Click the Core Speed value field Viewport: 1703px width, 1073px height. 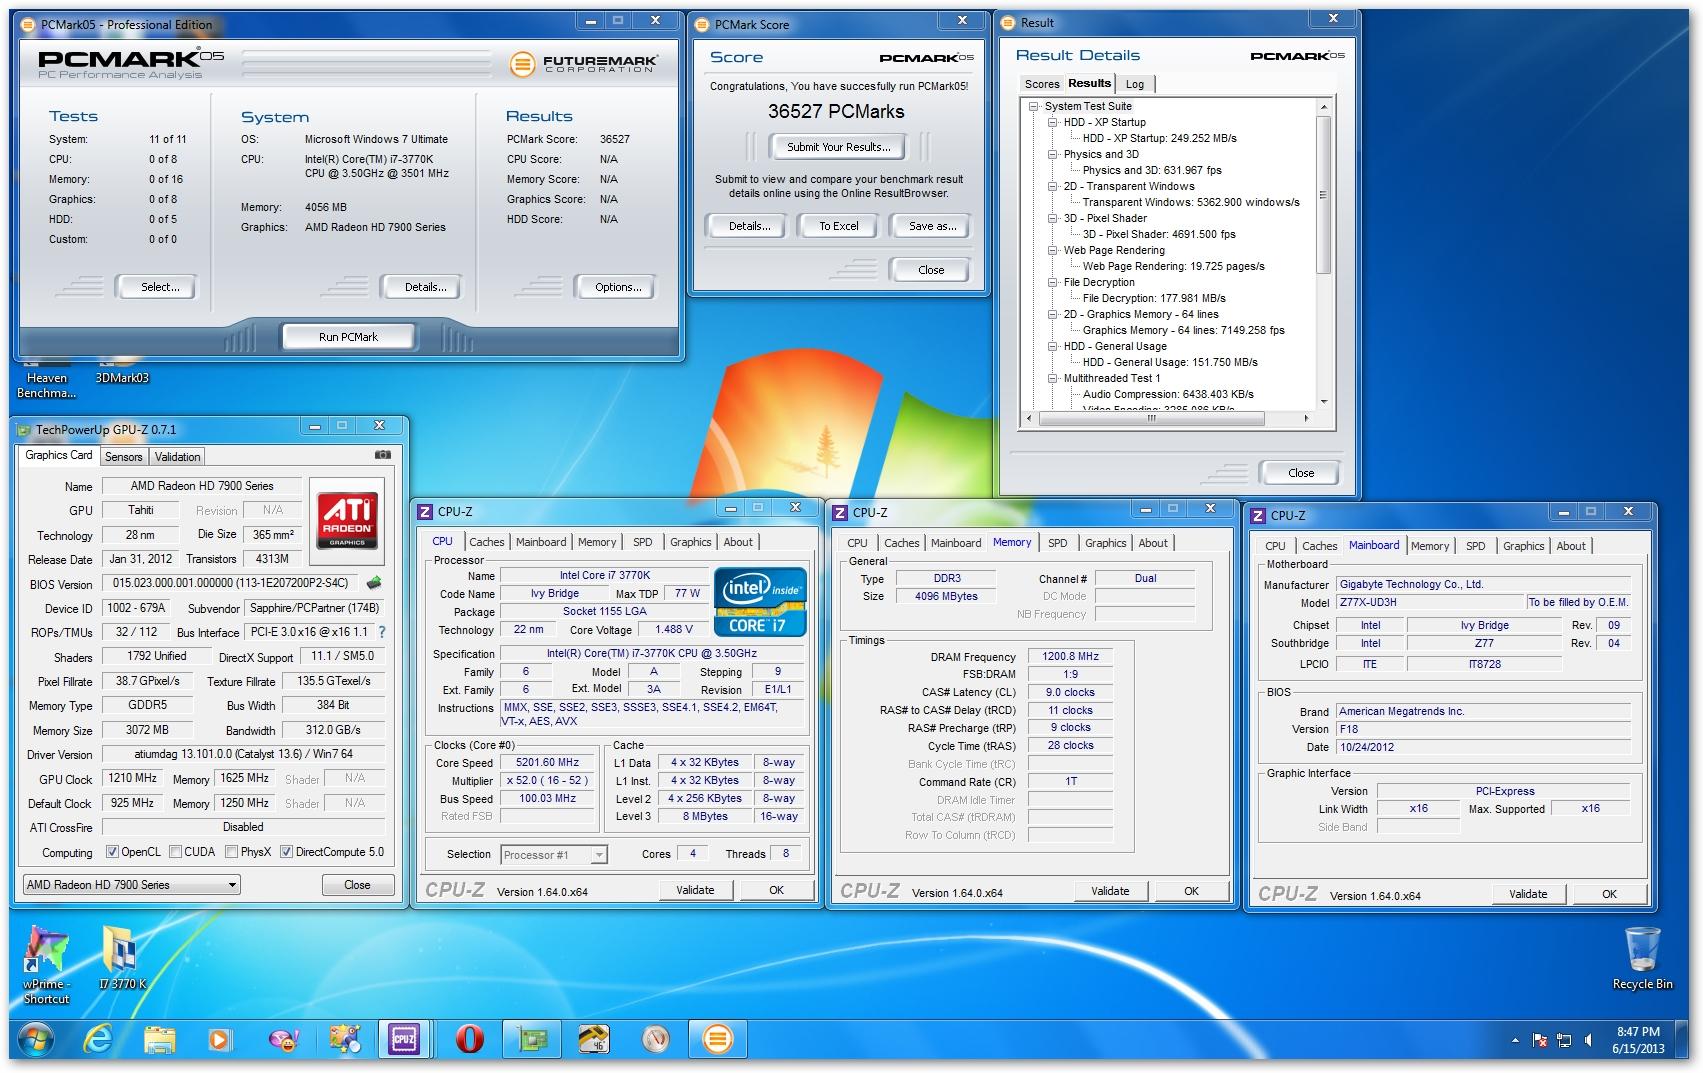tap(549, 763)
